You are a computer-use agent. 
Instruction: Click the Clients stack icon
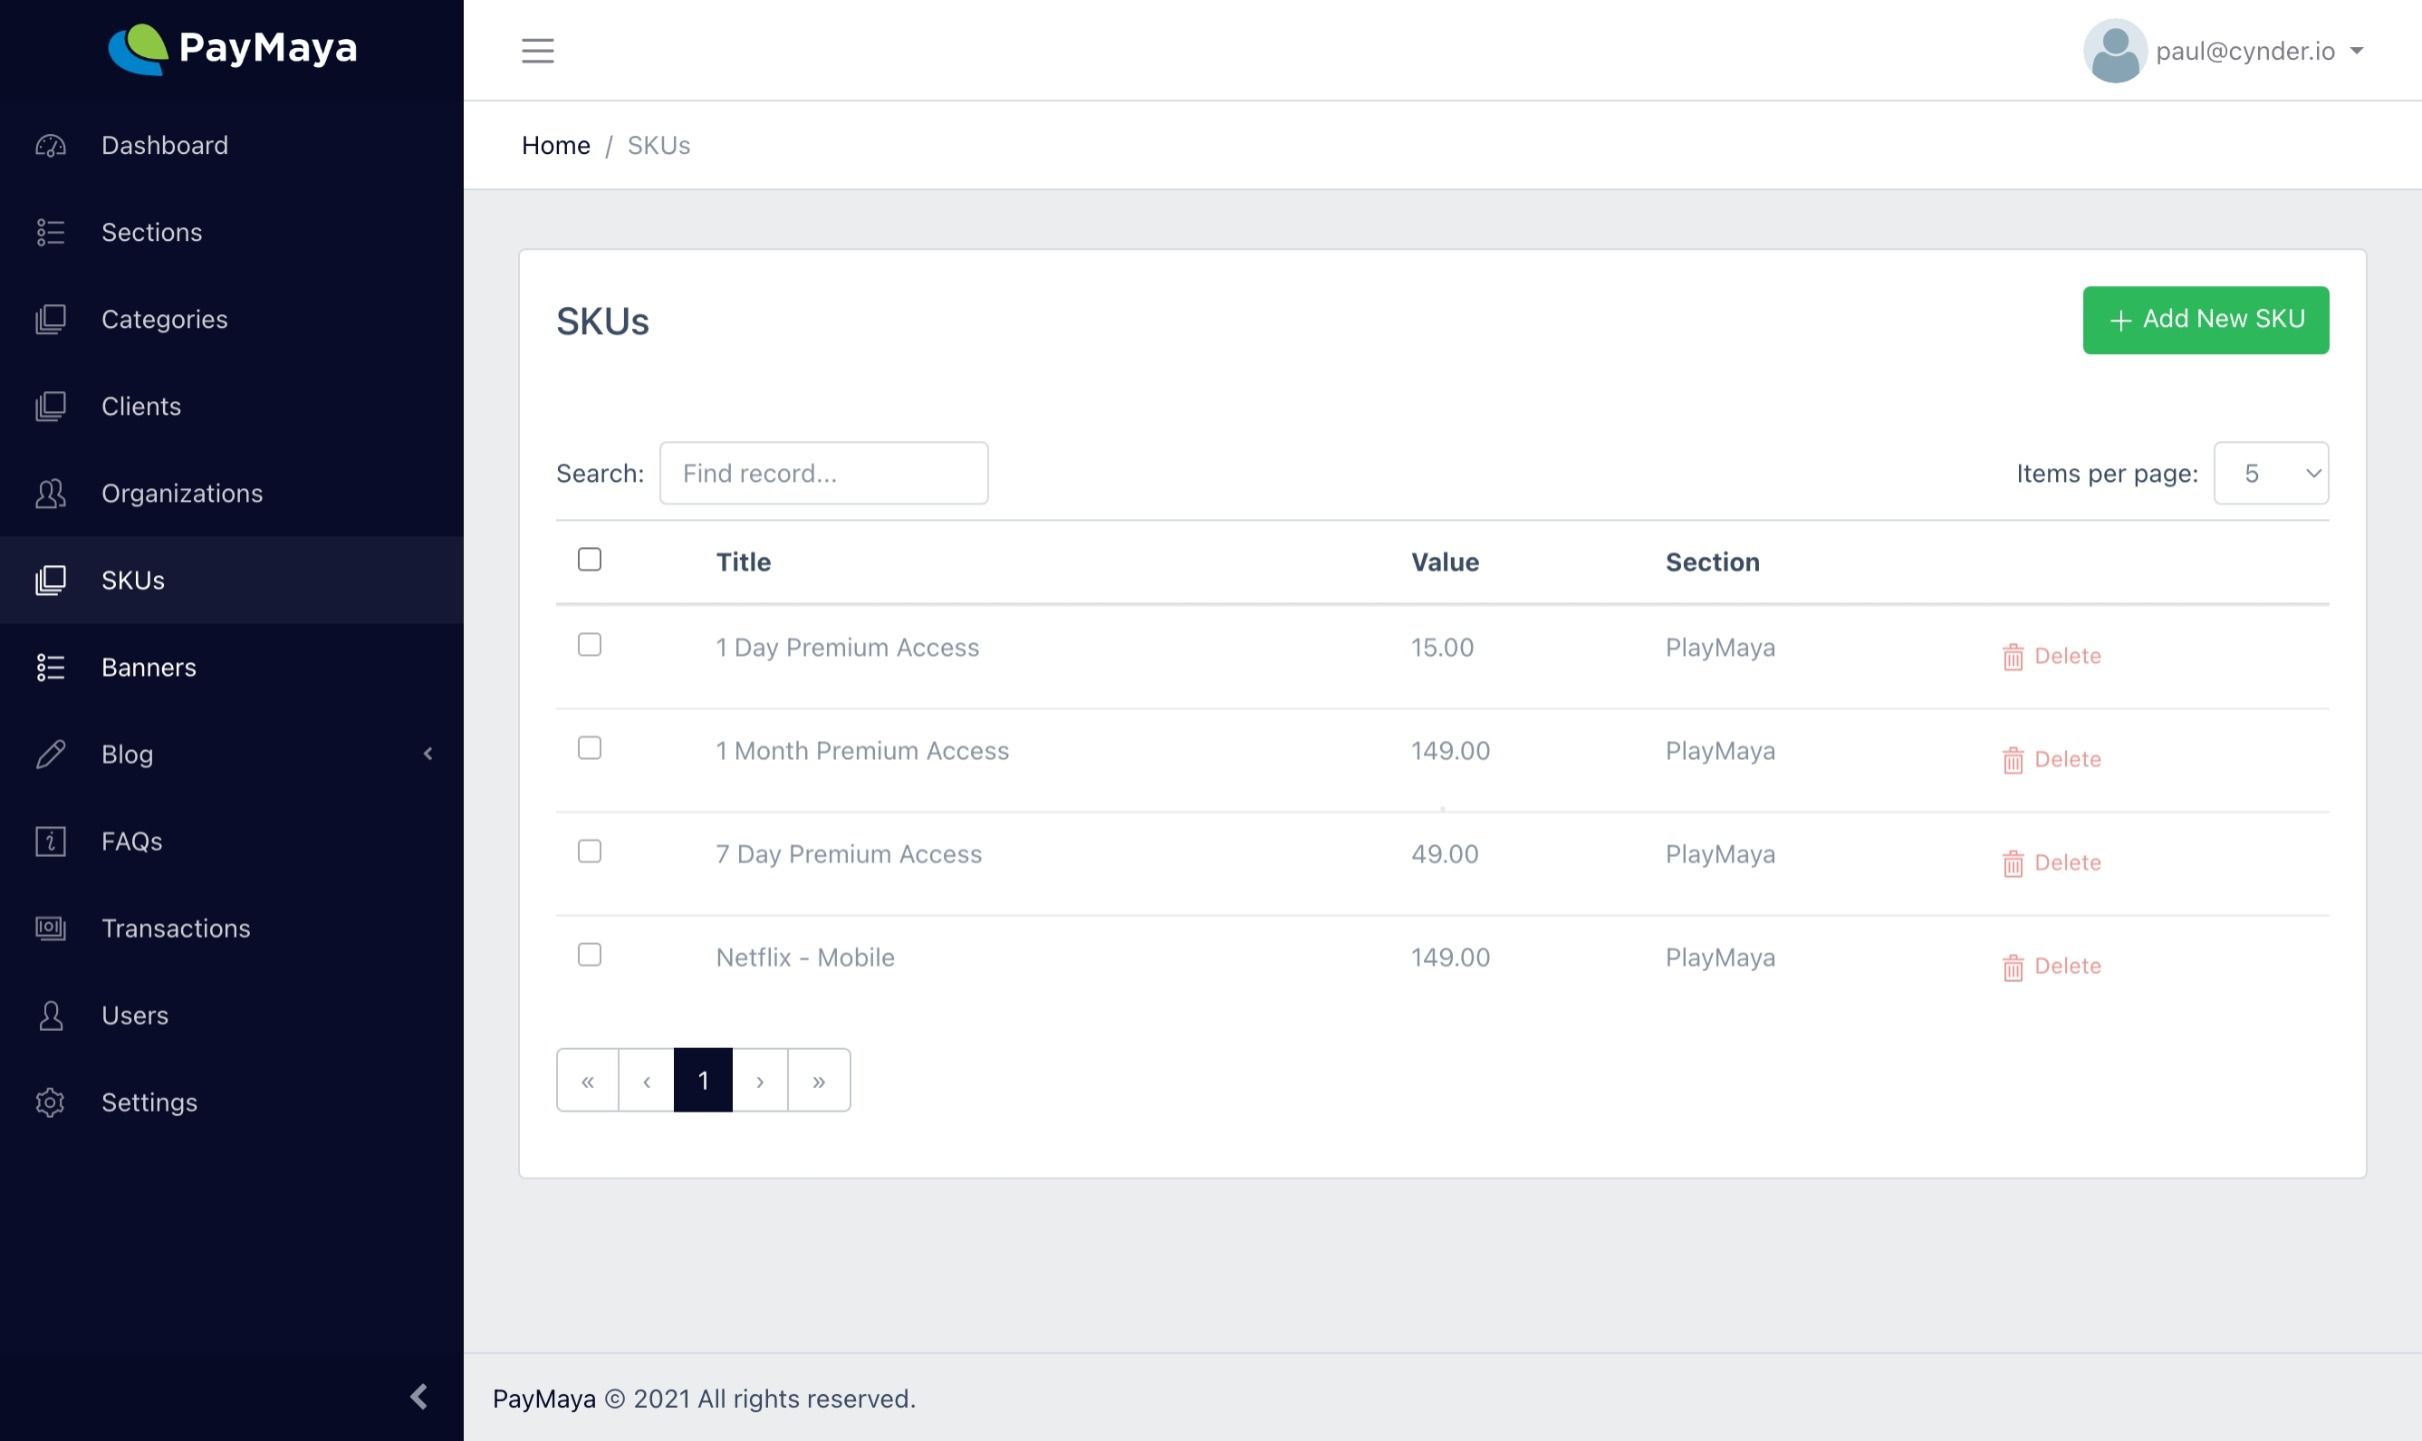[50, 406]
